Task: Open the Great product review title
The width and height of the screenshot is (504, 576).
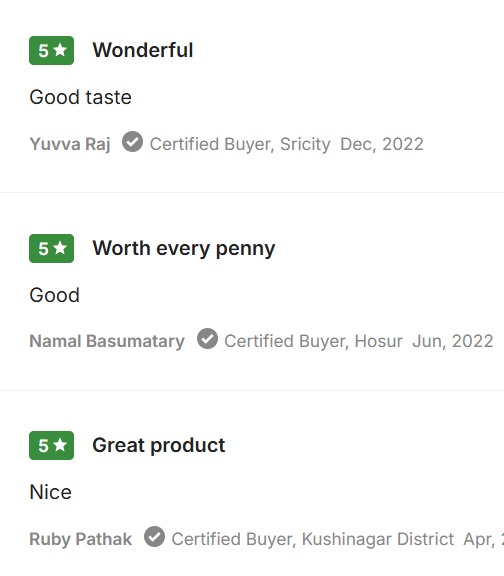Action: [159, 446]
